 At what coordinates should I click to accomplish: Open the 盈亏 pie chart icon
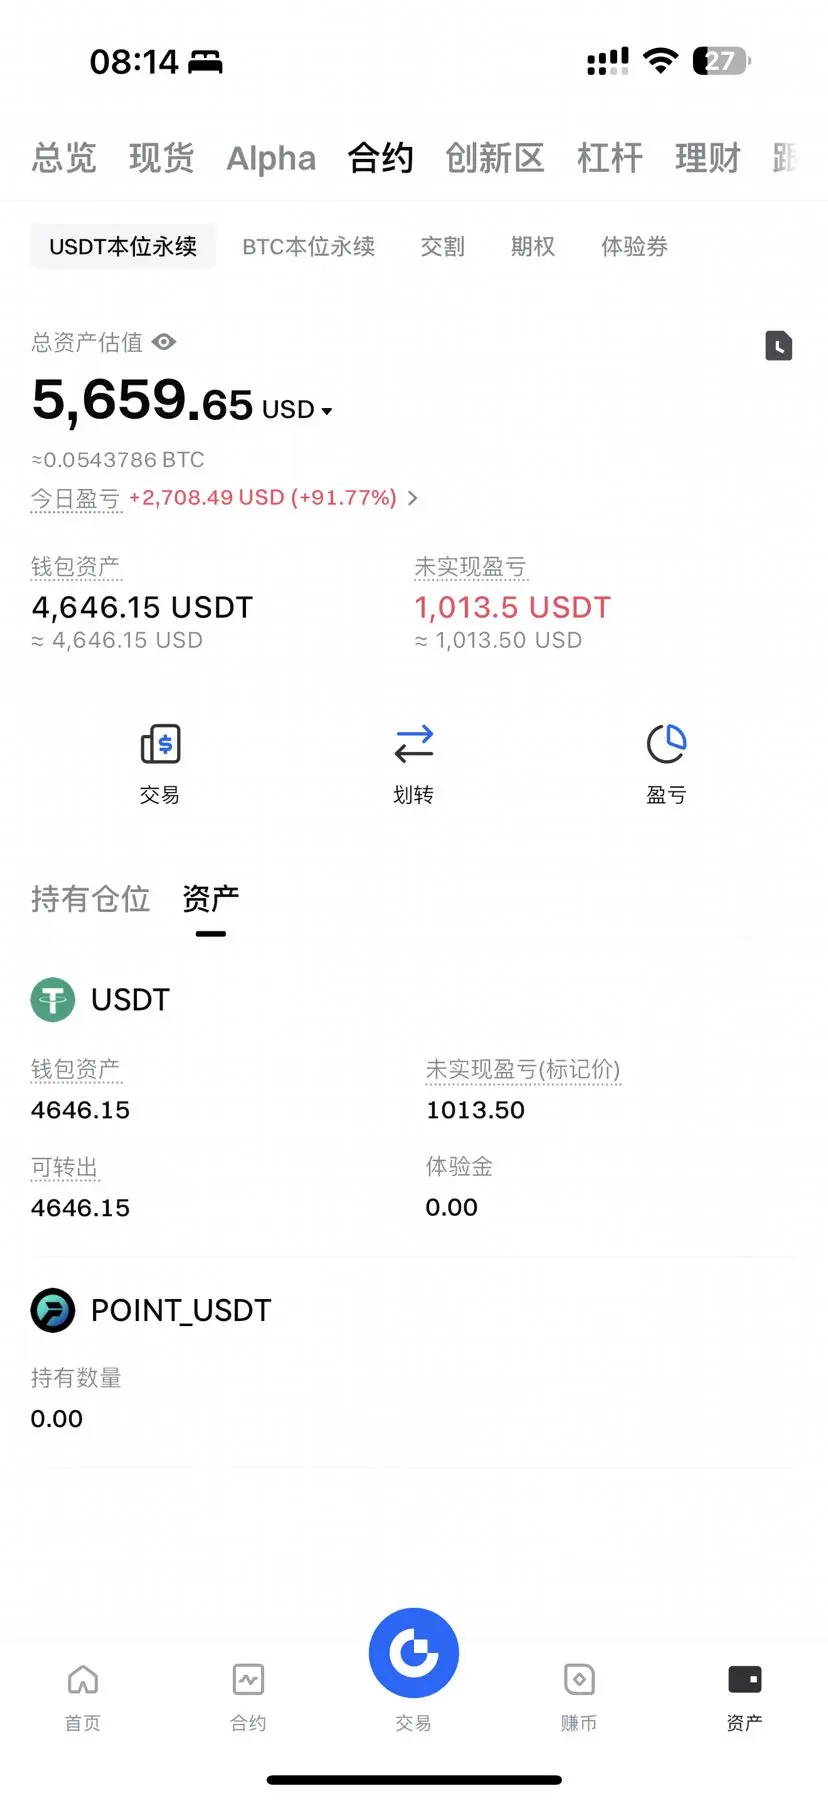[x=666, y=744]
